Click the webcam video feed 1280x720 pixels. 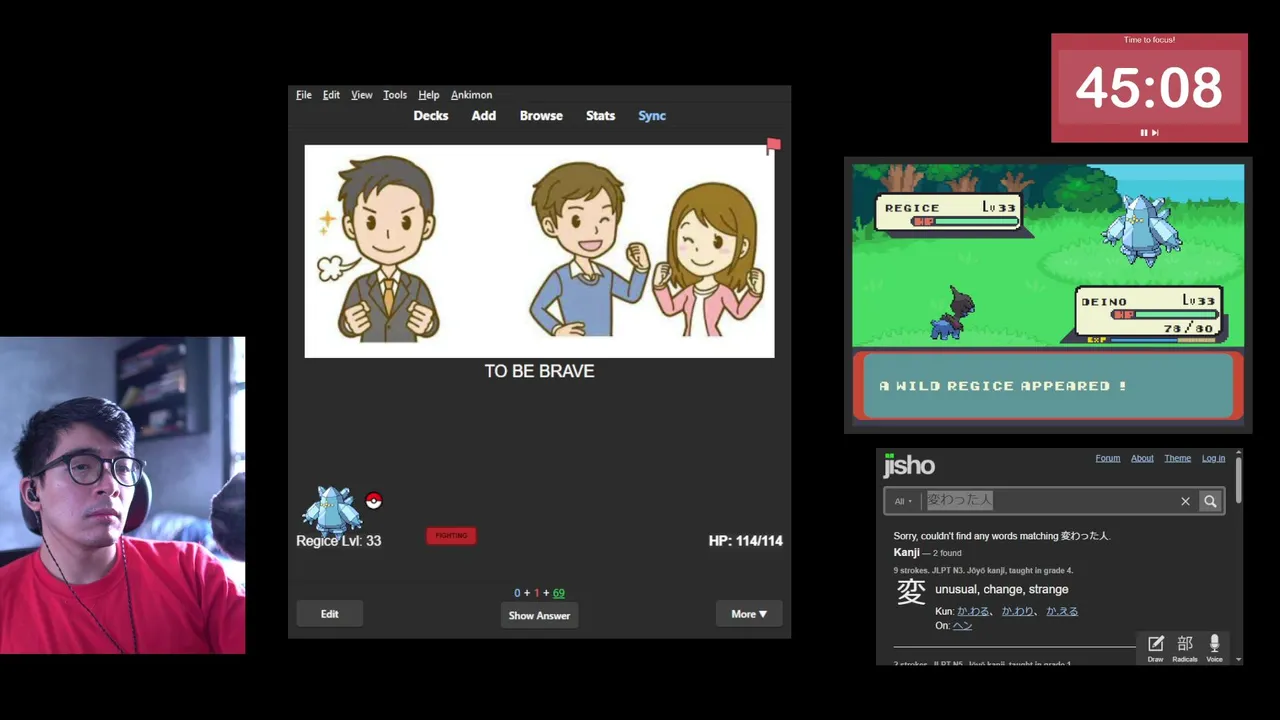coord(122,495)
